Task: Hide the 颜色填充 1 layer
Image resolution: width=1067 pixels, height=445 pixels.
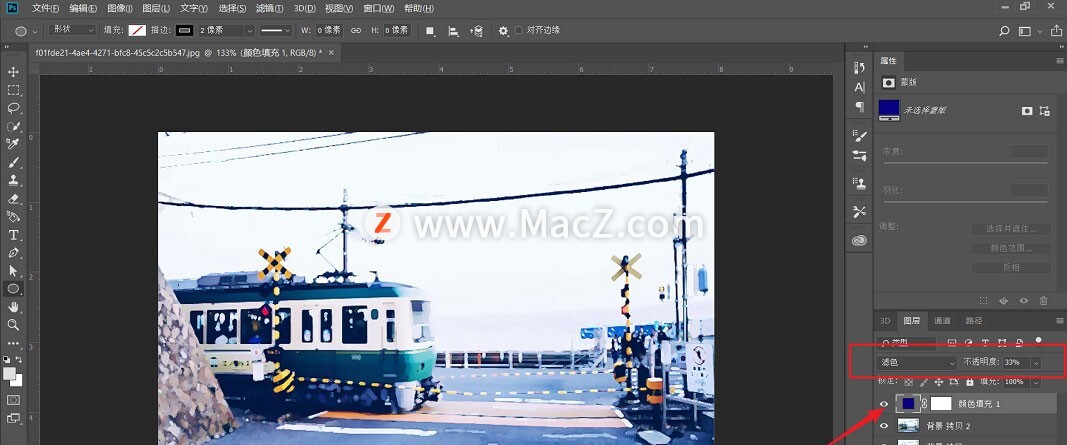Action: click(884, 404)
